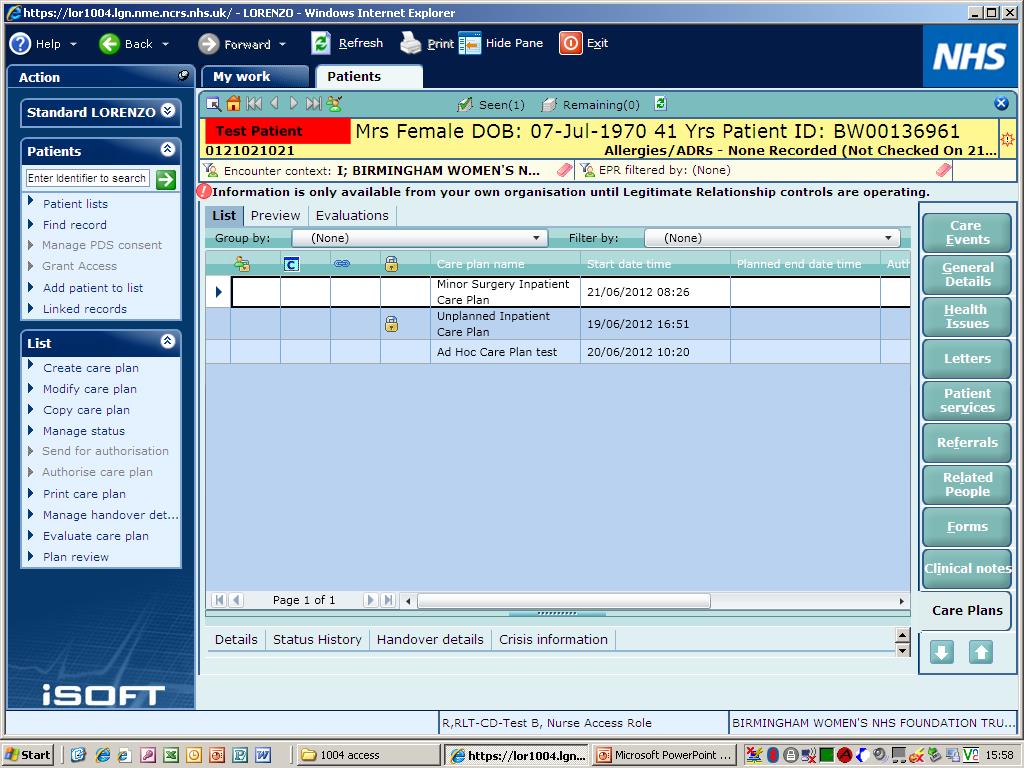1024x768 pixels.
Task: Open the Forward history dropdown arrow
Action: pos(282,44)
